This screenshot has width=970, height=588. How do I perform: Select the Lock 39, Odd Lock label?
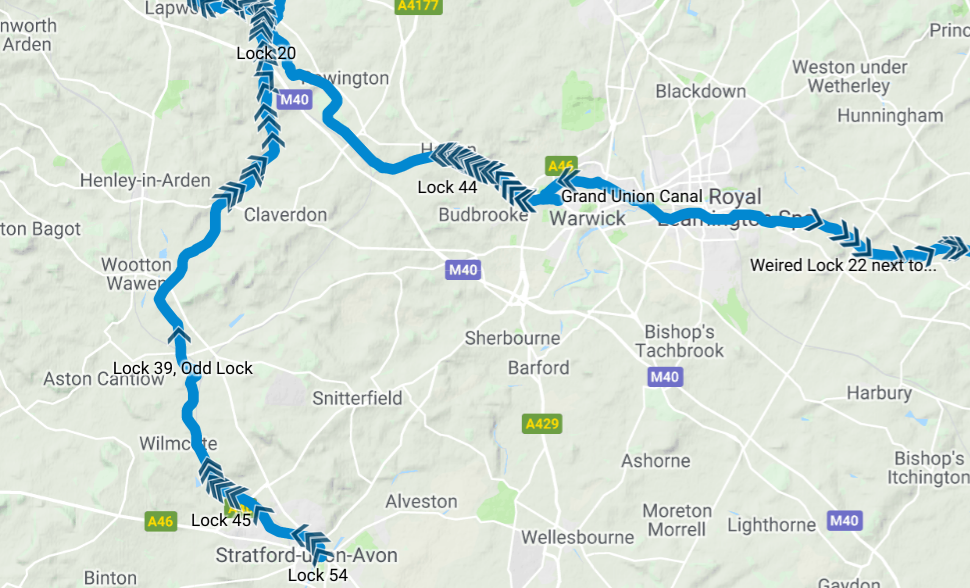click(x=183, y=368)
